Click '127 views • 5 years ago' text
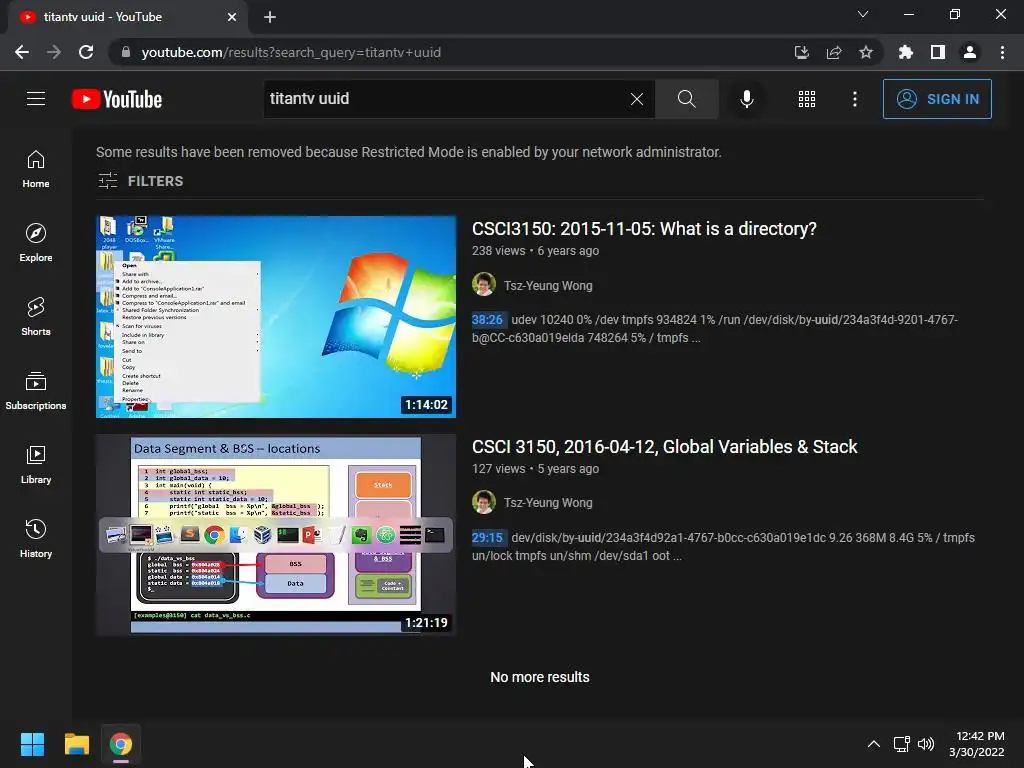The width and height of the screenshot is (1024, 768). [x=535, y=469]
